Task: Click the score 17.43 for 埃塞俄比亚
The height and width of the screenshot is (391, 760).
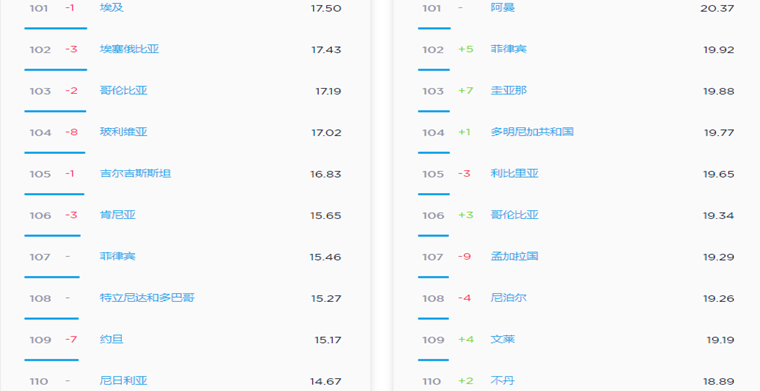Action: 326,50
